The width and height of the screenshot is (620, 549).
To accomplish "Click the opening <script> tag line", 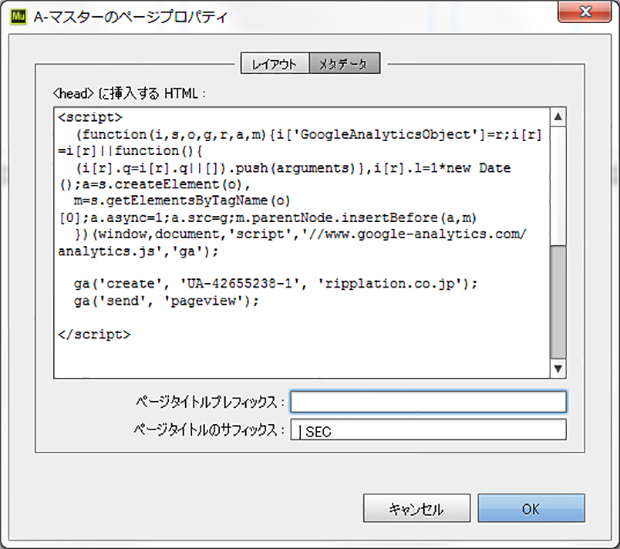I will pyautogui.click(x=90, y=117).
